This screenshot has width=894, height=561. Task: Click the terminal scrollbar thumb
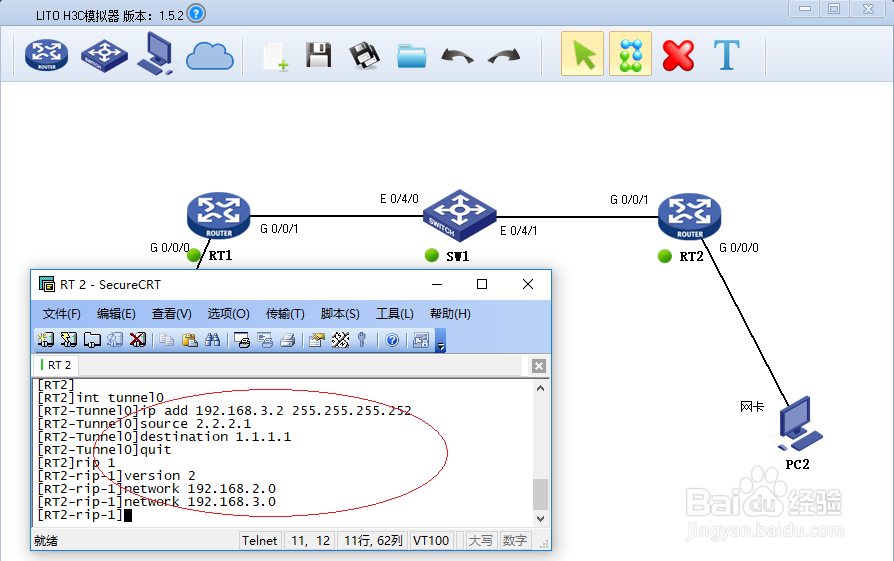click(x=541, y=494)
